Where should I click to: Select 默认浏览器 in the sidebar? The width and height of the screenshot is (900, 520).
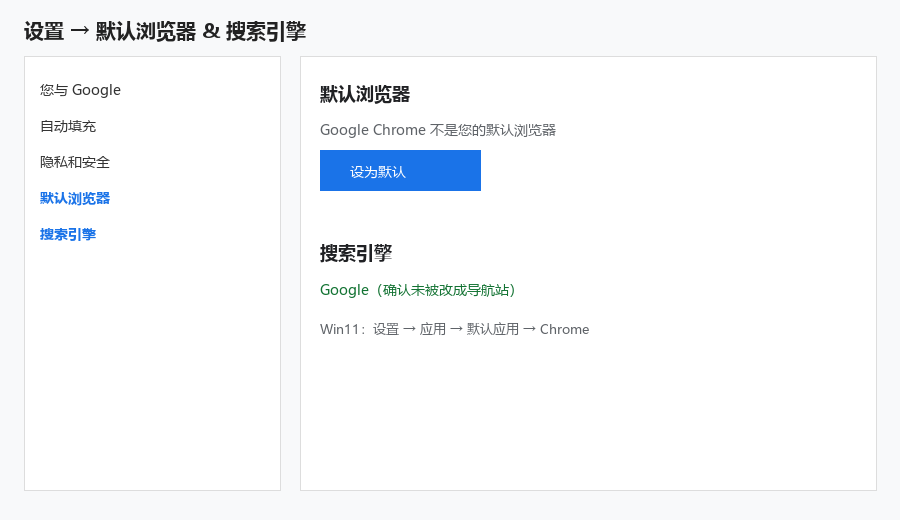click(75, 199)
